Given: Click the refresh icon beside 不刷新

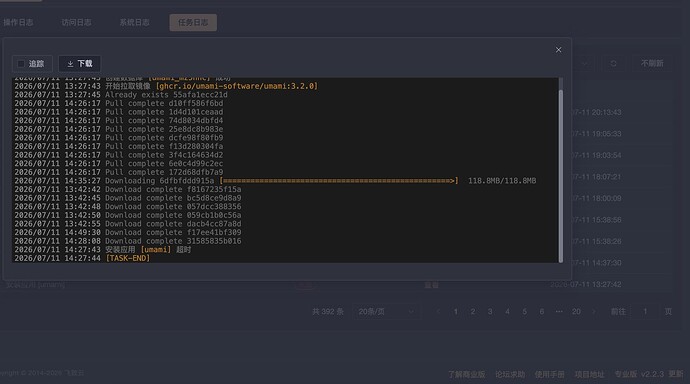Looking at the screenshot, I should pyautogui.click(x=613, y=64).
